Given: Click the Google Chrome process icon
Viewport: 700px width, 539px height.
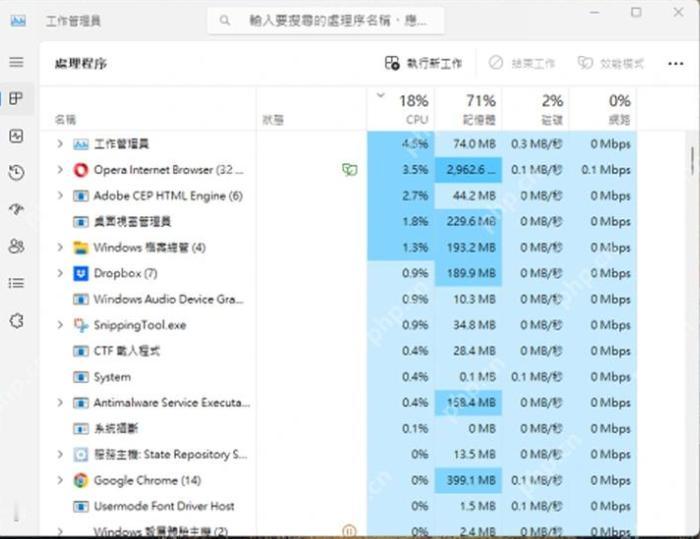Looking at the screenshot, I should [x=81, y=480].
